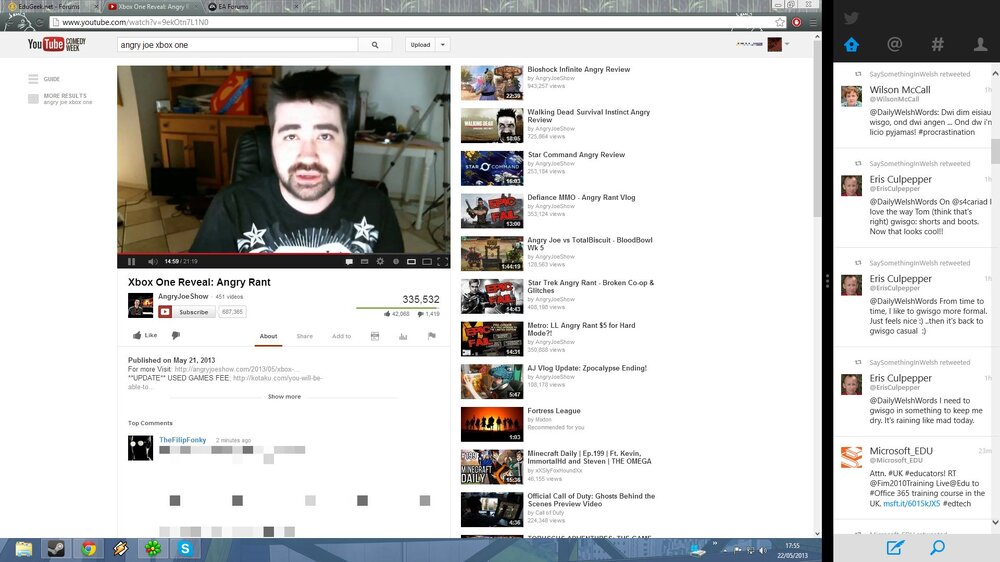Image resolution: width=1000 pixels, height=562 pixels.
Task: Open Twitter # discover tab
Action: pos(938,44)
